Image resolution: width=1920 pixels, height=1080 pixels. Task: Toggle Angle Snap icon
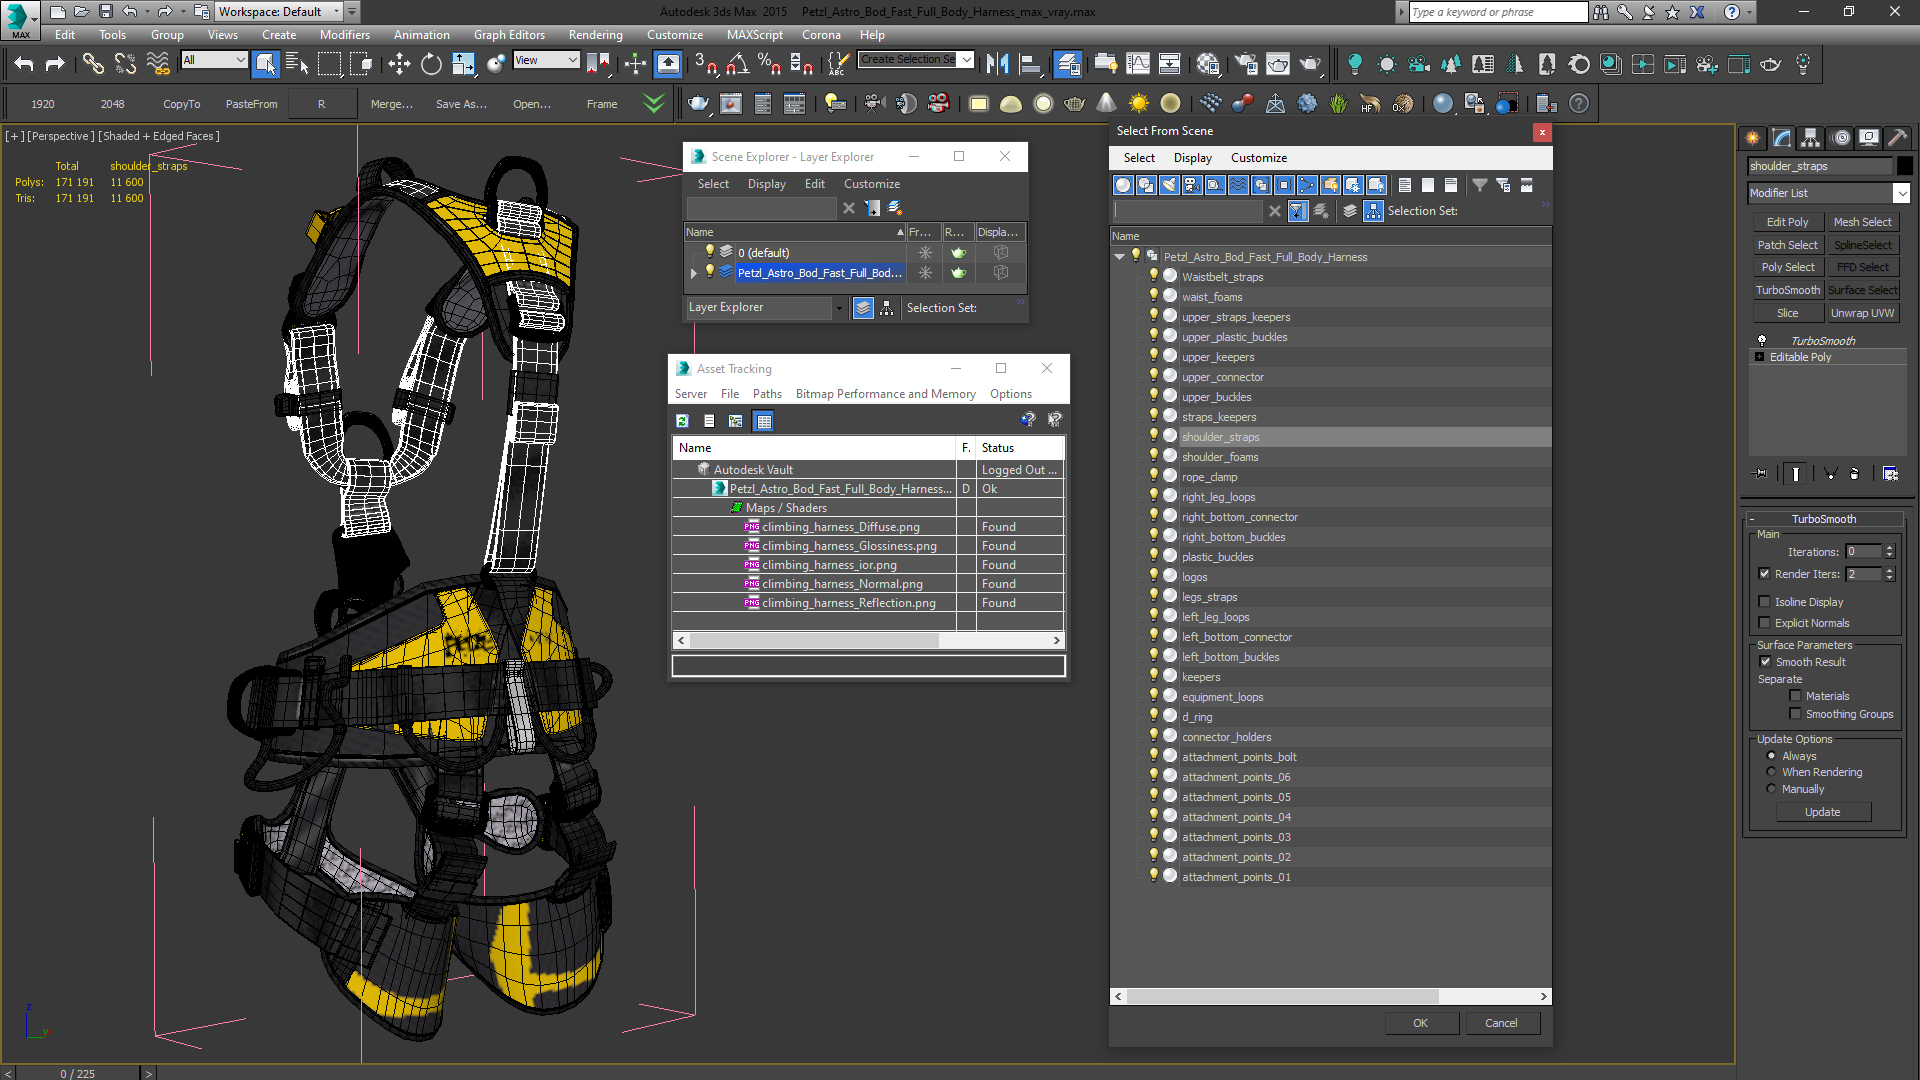point(737,64)
